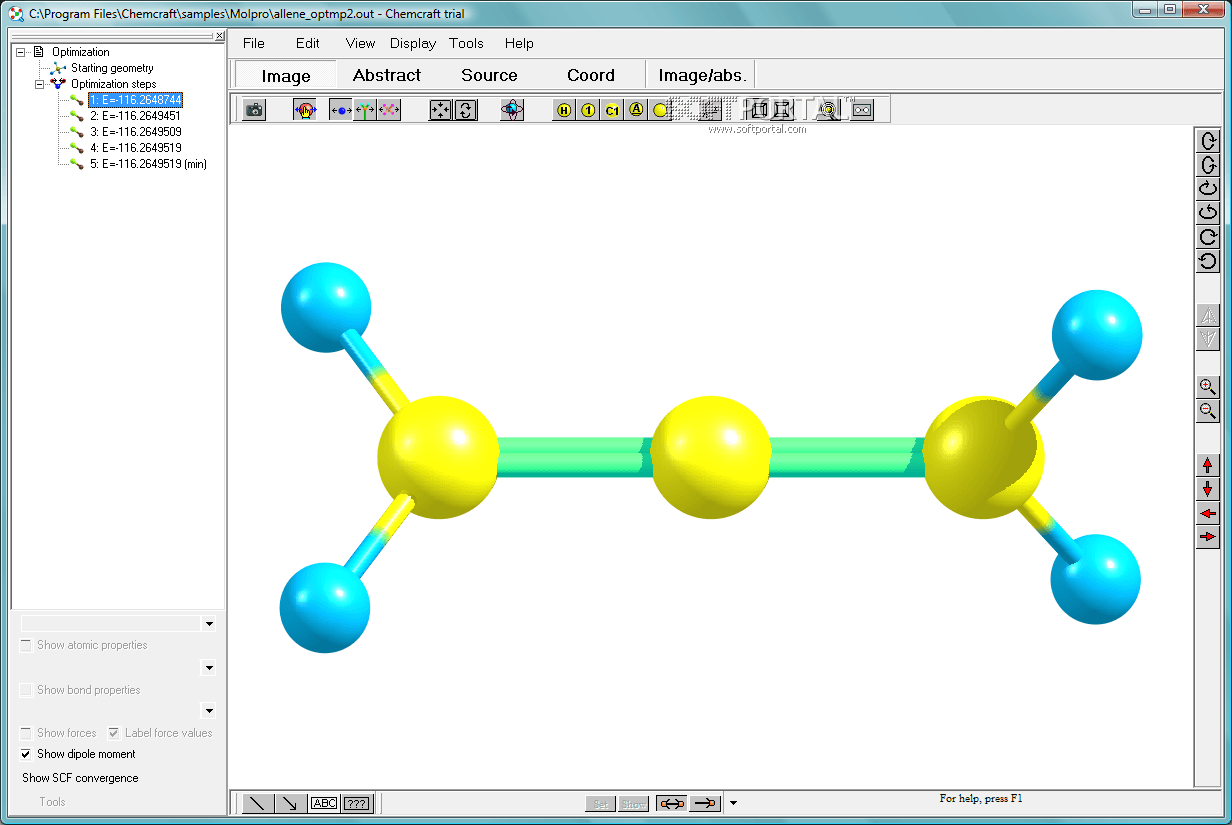The width and height of the screenshot is (1232, 825).
Task: Click the square rotate-arrows icon
Action: tap(466, 110)
